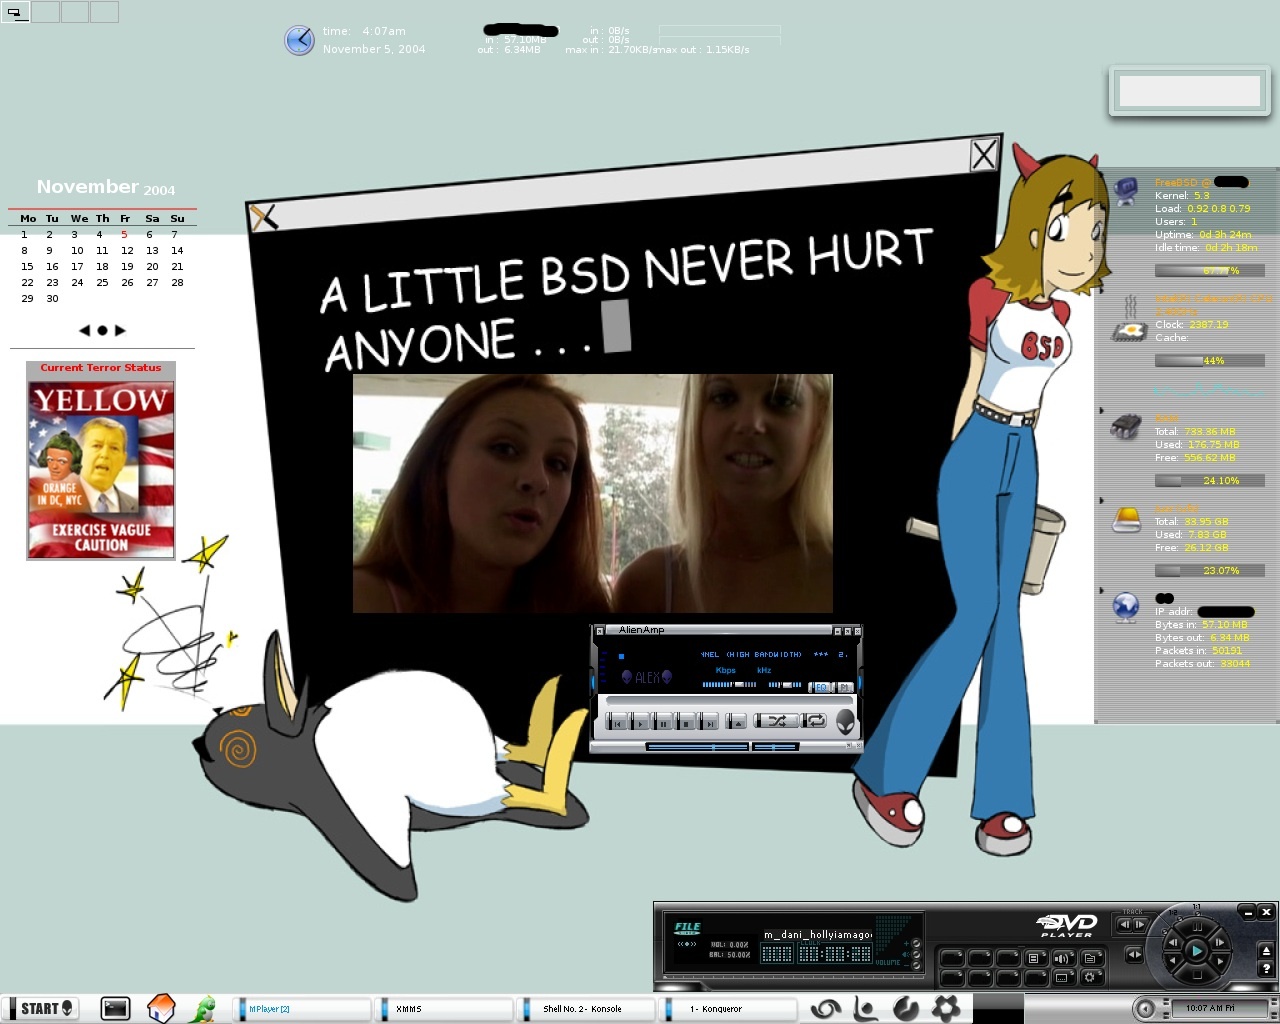1280x1024 pixels.
Task: Launch the terminal icon in the taskbar
Action: click(x=115, y=1008)
